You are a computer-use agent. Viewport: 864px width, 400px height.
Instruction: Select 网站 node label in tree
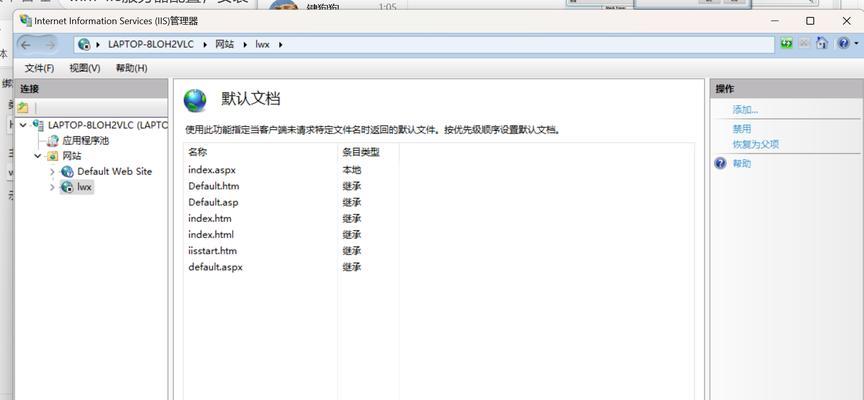pos(72,156)
